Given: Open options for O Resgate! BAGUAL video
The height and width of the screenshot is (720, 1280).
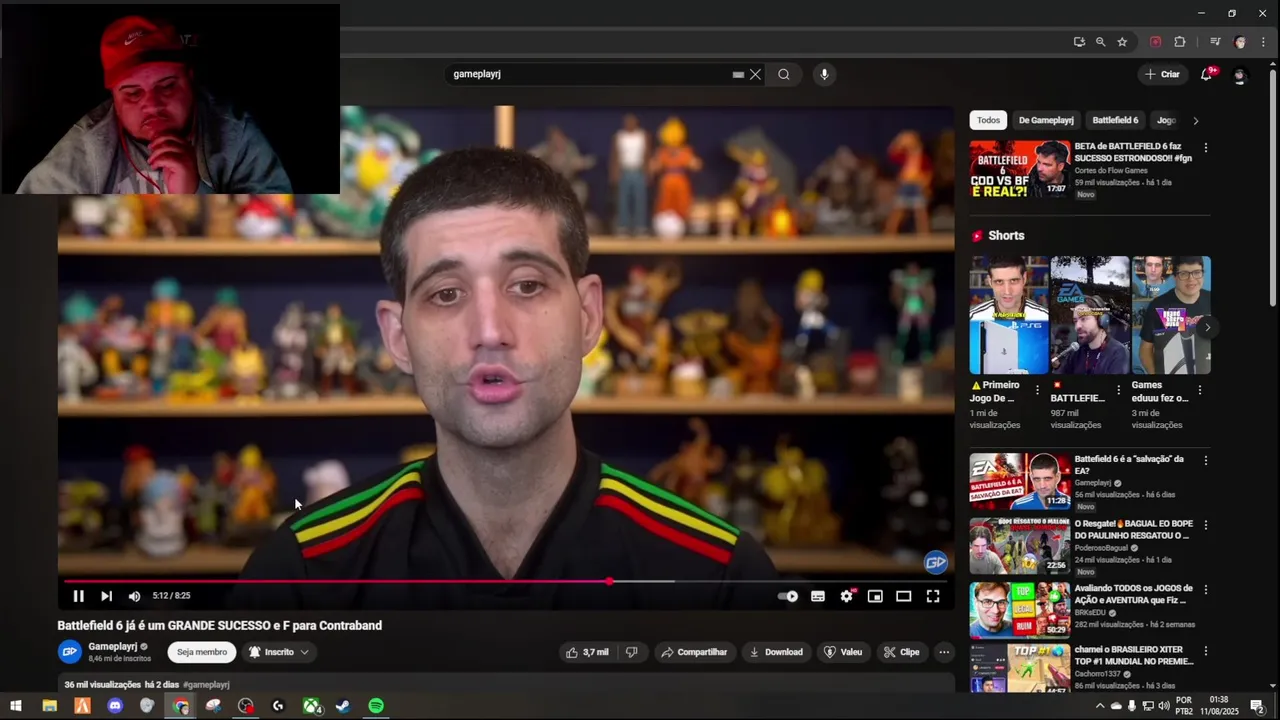Looking at the screenshot, I should click(1205, 524).
